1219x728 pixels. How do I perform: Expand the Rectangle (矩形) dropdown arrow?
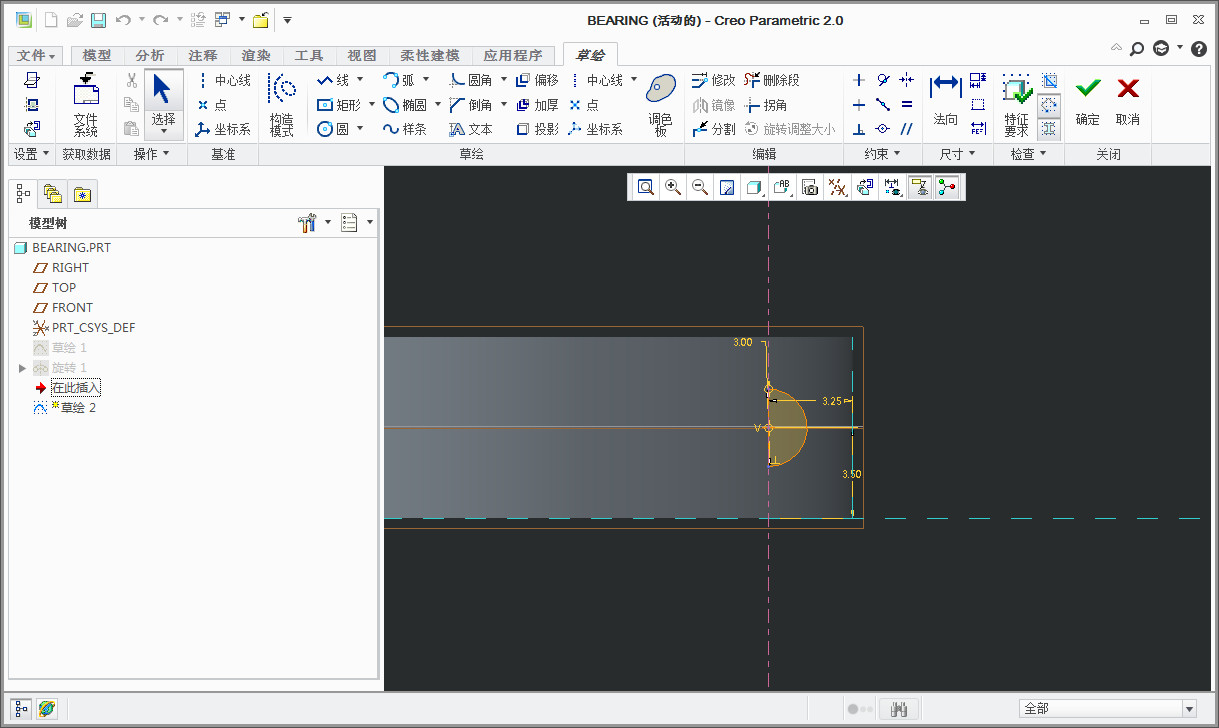pos(372,104)
